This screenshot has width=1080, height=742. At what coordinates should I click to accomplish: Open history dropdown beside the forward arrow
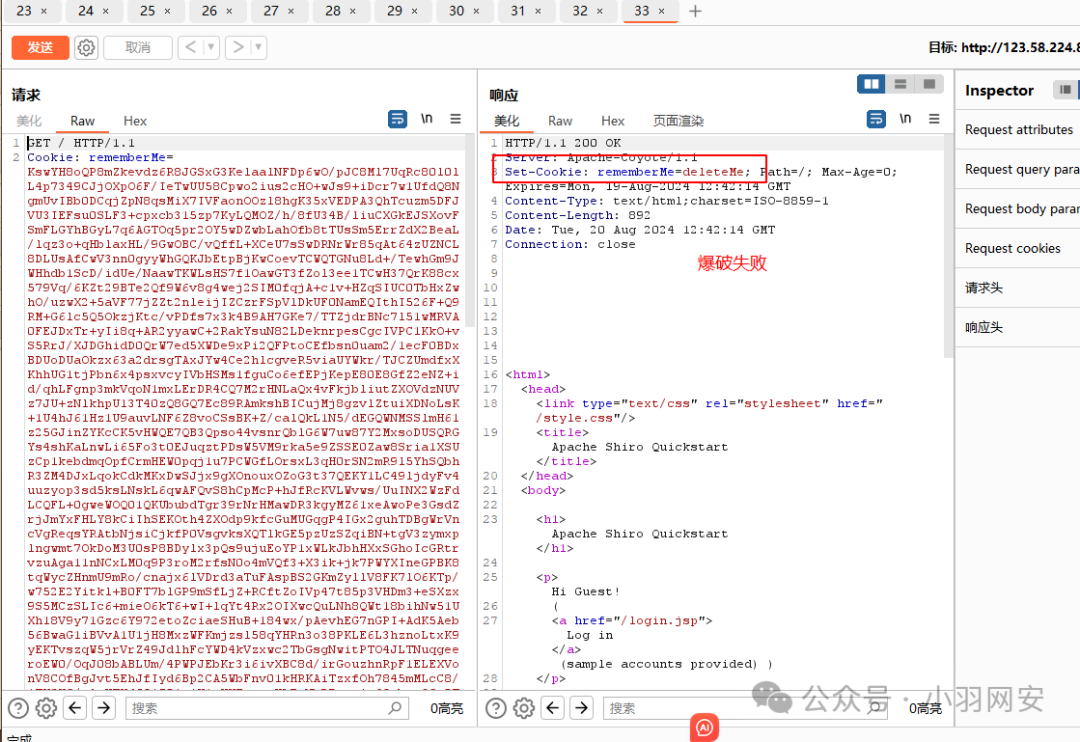[259, 48]
